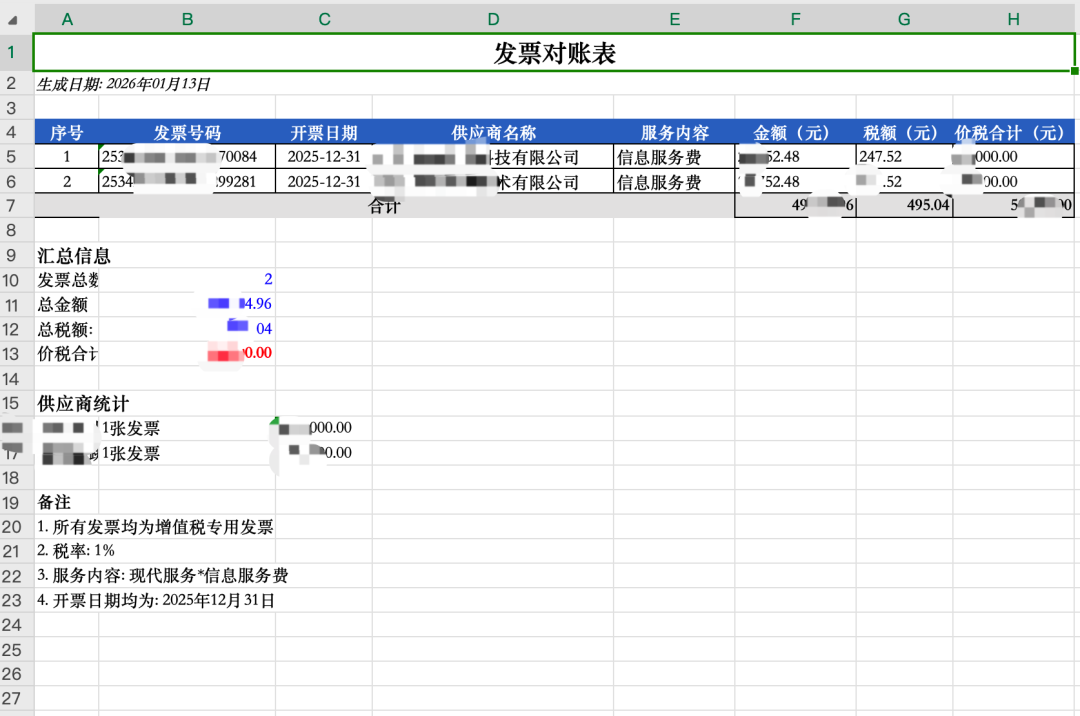Select the 汇总信息 section heading

click(74, 256)
